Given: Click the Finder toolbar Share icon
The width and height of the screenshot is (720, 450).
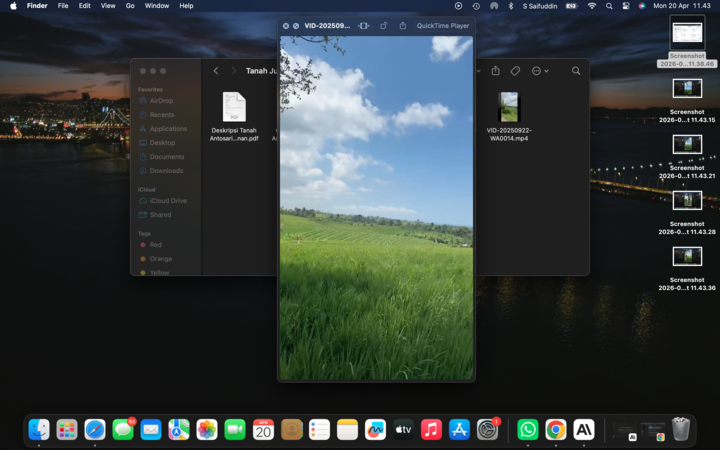Looking at the screenshot, I should (495, 71).
